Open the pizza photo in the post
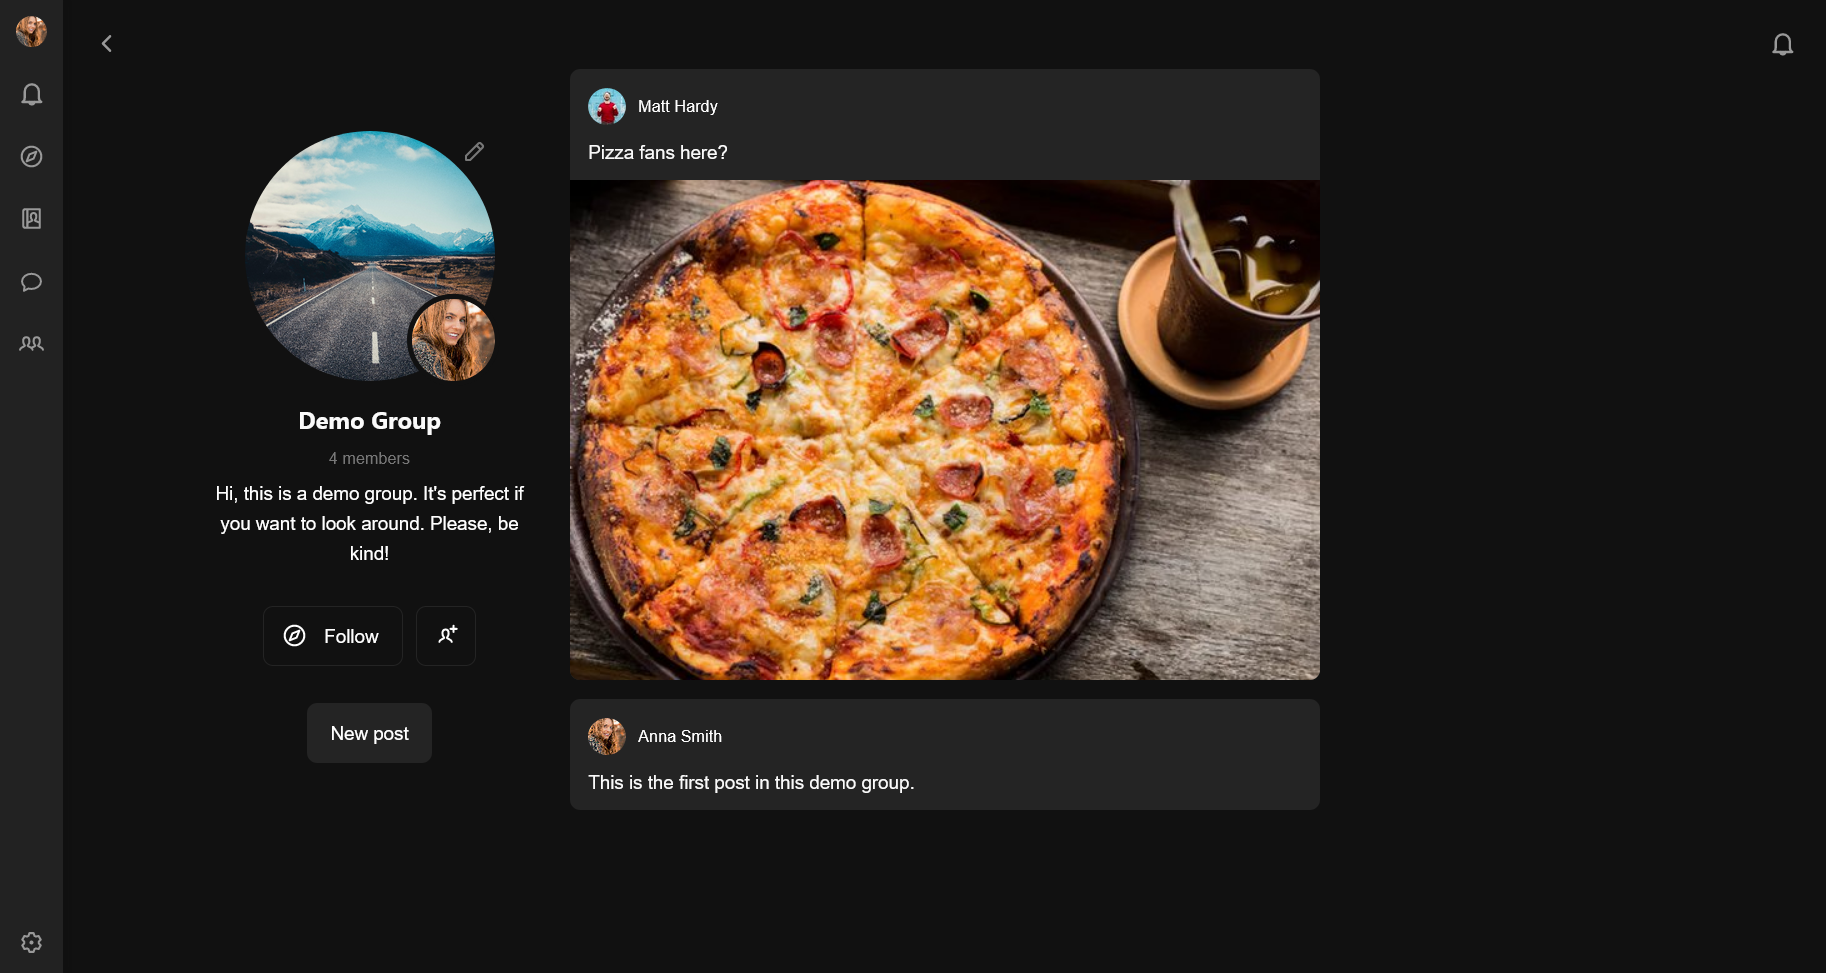 (x=944, y=430)
